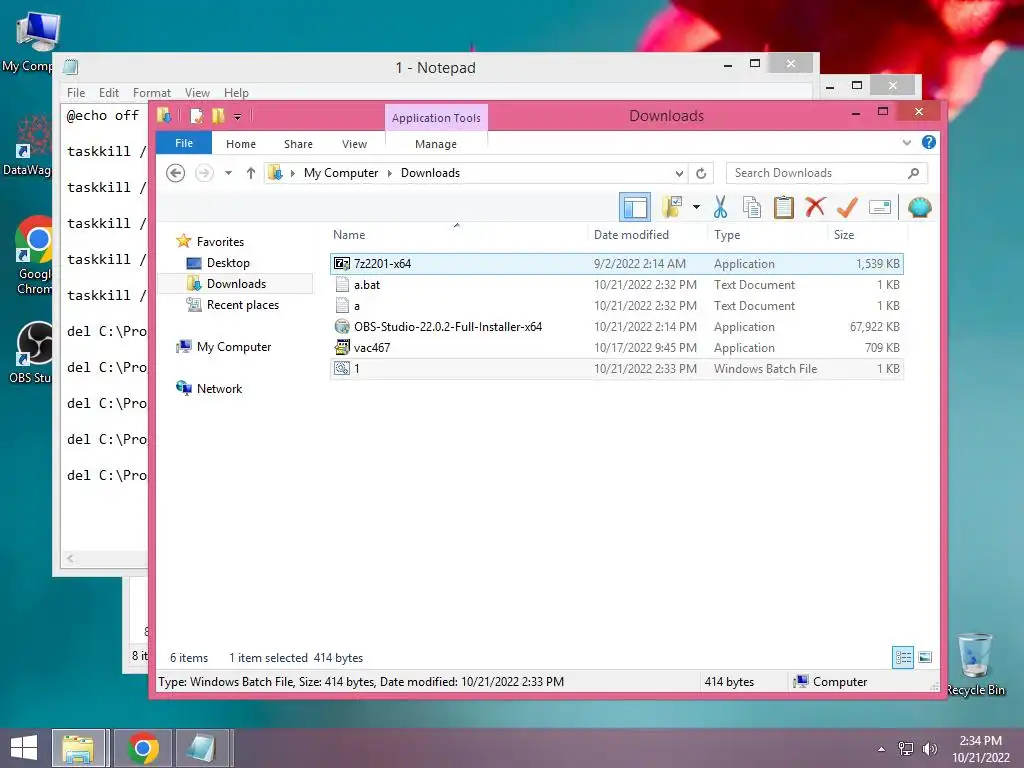Select the vac467 application
Image resolution: width=1024 pixels, height=768 pixels.
tap(617, 347)
